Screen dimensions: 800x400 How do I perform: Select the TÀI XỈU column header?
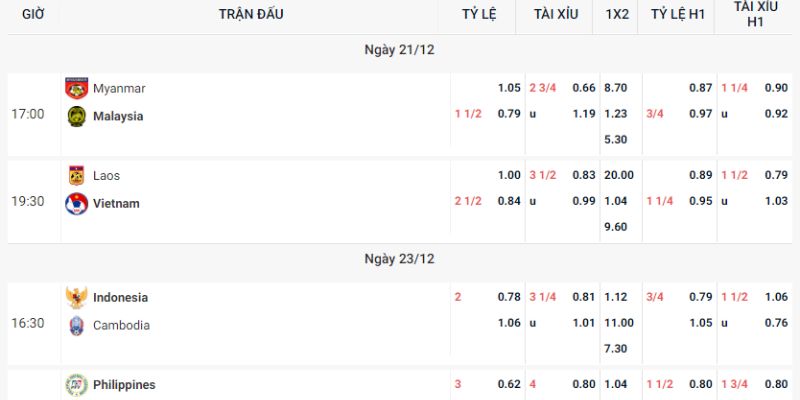pyautogui.click(x=556, y=14)
